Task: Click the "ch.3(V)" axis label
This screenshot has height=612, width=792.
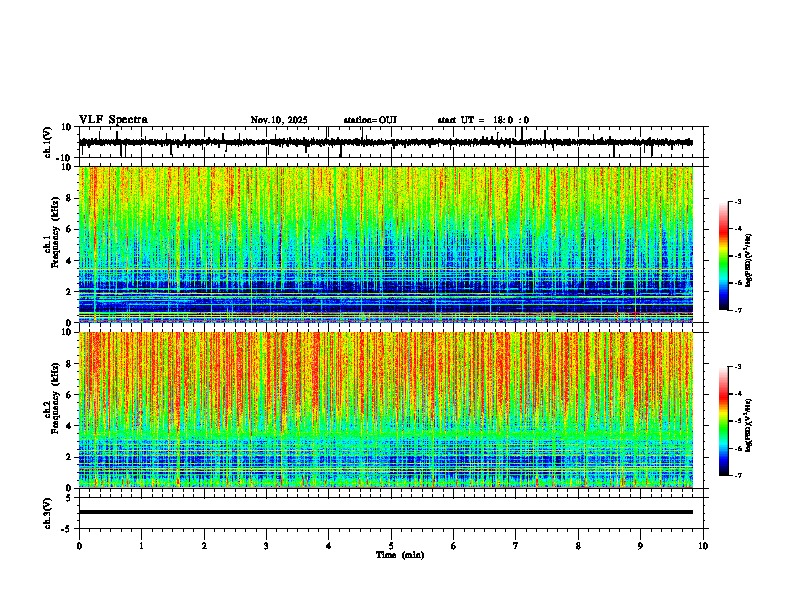Action: (x=48, y=513)
